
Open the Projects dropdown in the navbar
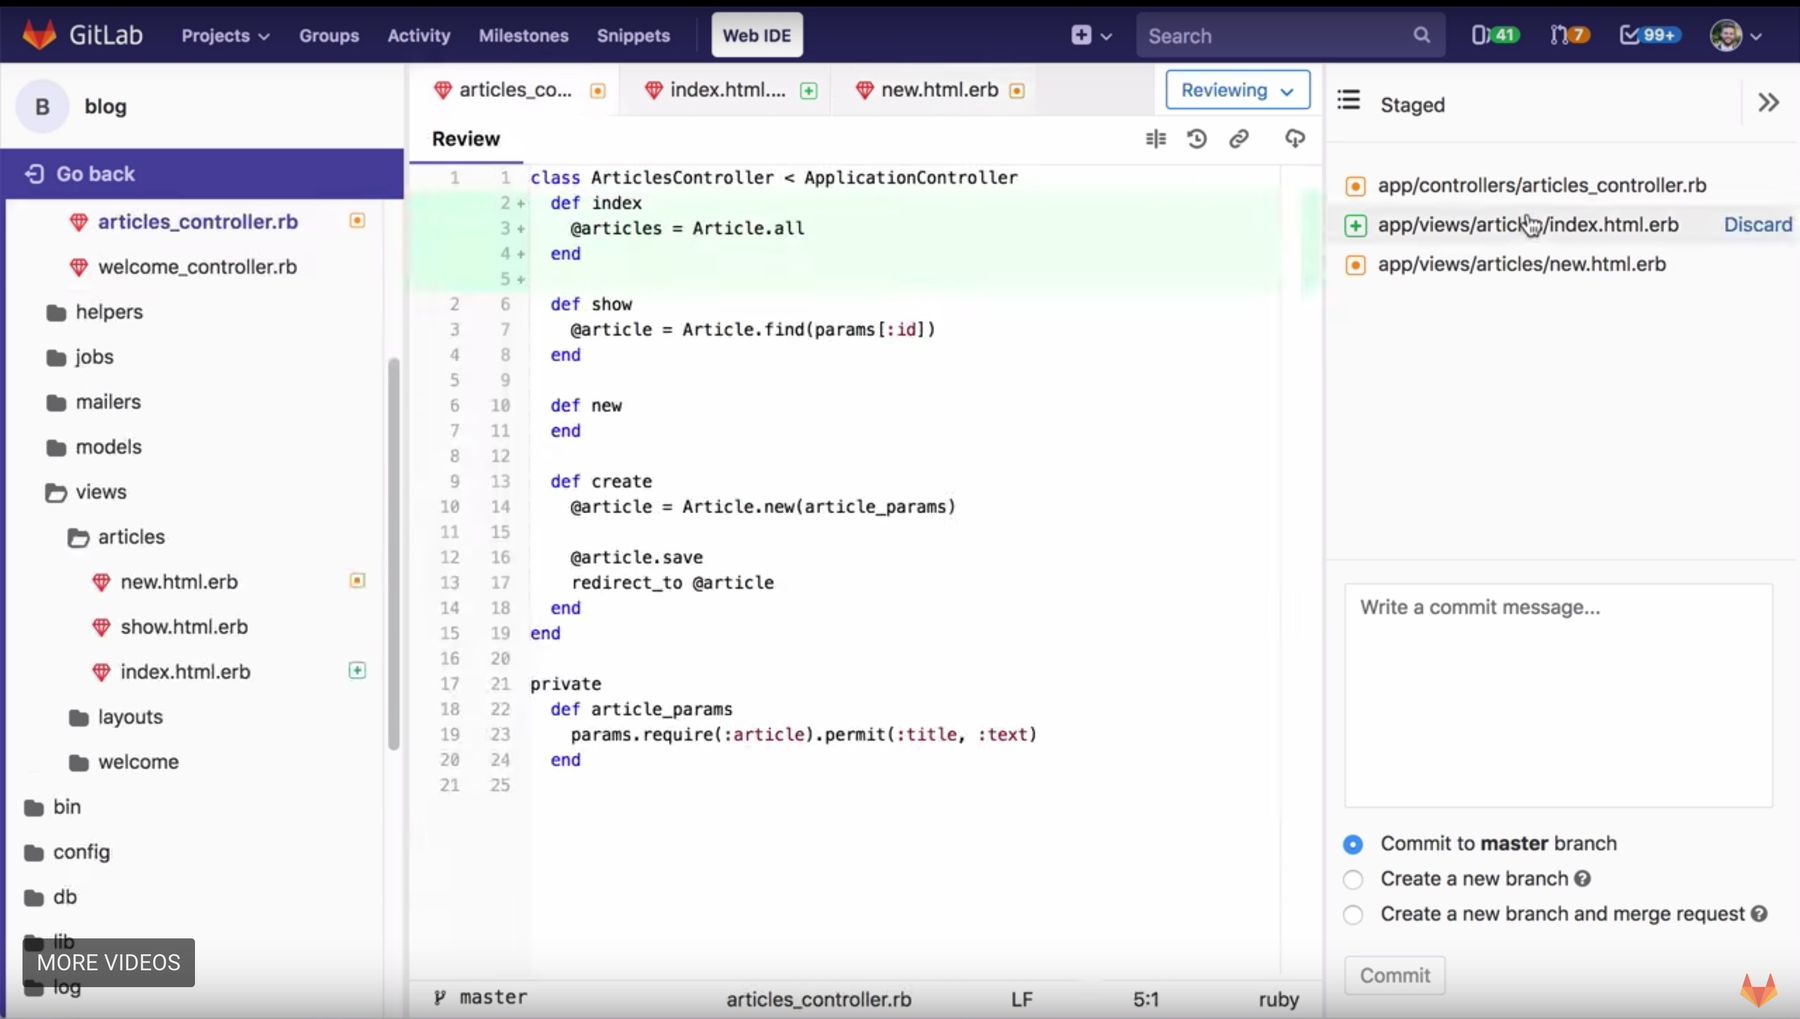tap(224, 35)
